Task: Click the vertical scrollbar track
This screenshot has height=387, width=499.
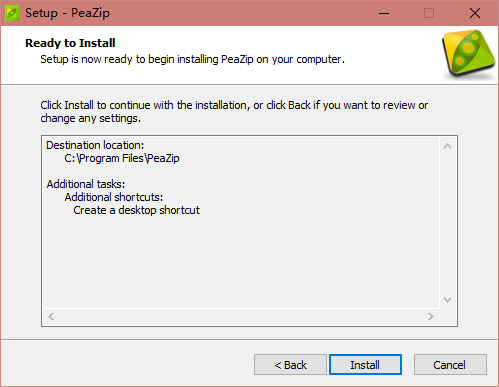Action: [x=448, y=223]
